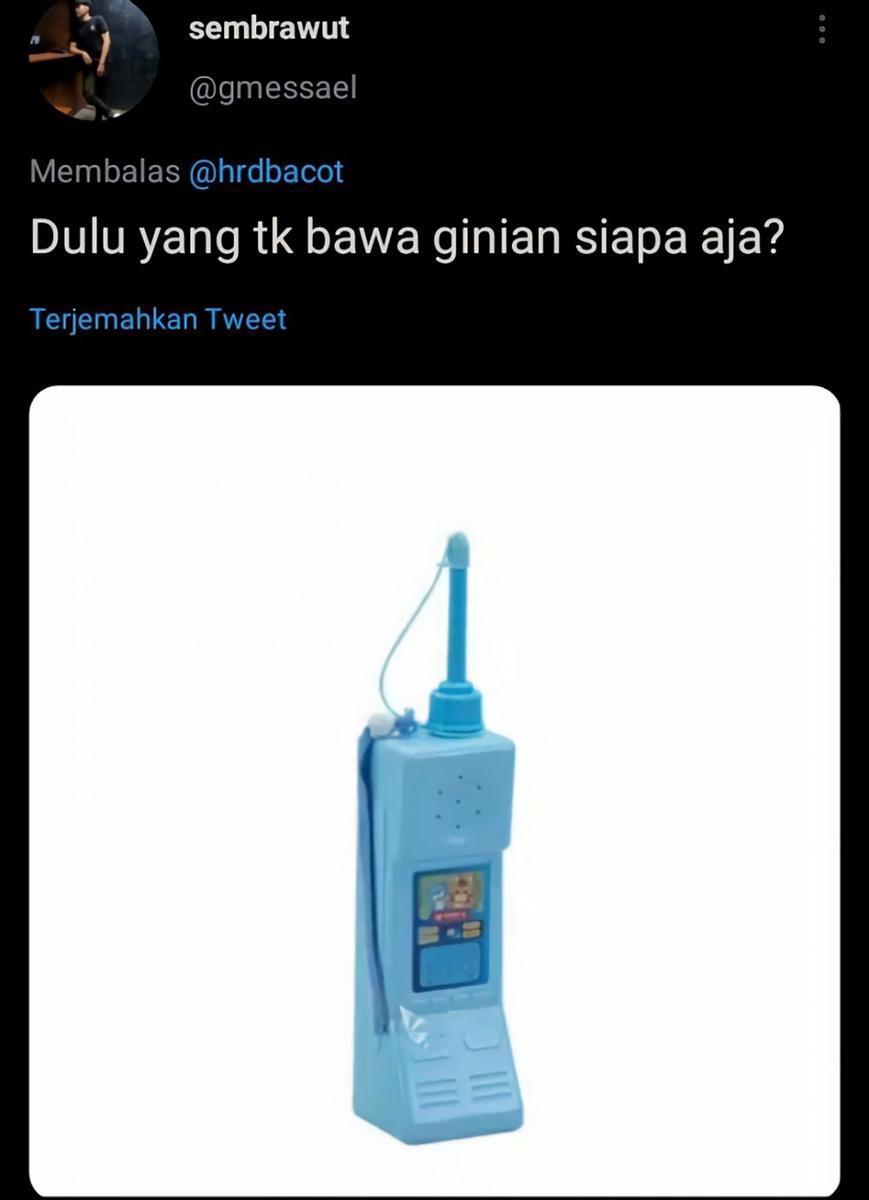Click the speaker holes on toy phone
This screenshot has width=869, height=1200.
(460, 799)
